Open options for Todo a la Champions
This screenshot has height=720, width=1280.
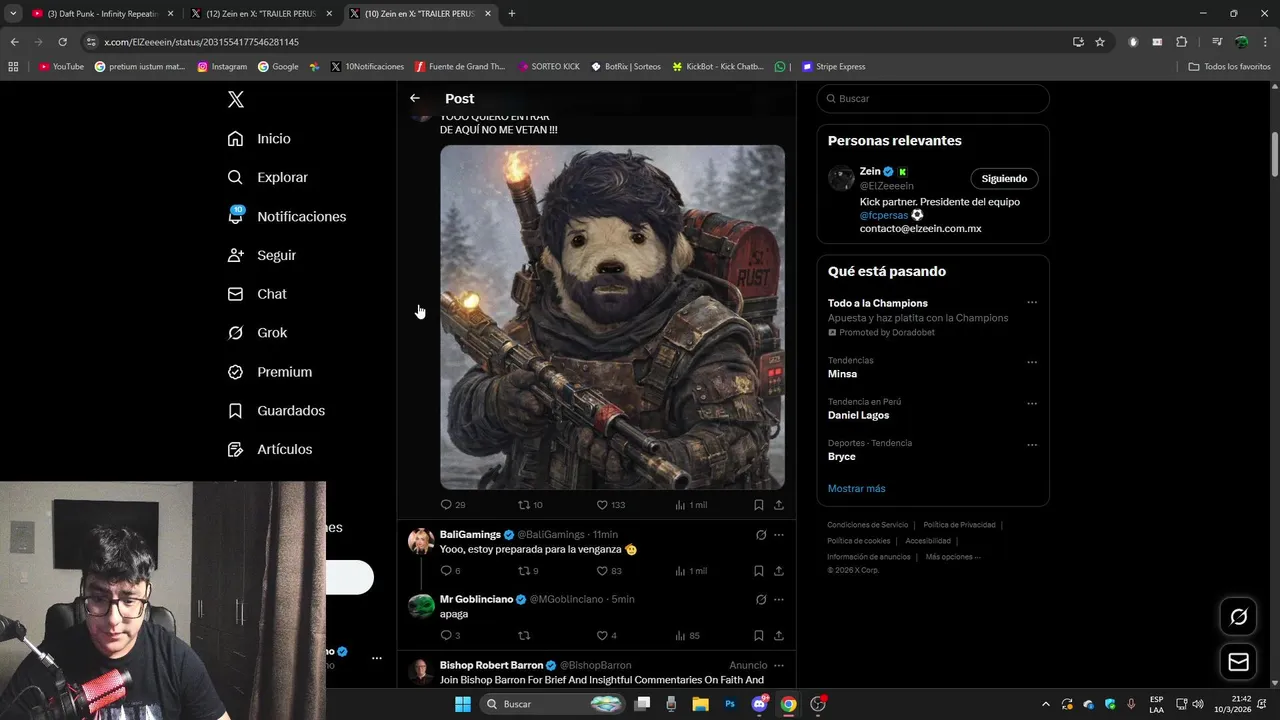pyautogui.click(x=1032, y=302)
